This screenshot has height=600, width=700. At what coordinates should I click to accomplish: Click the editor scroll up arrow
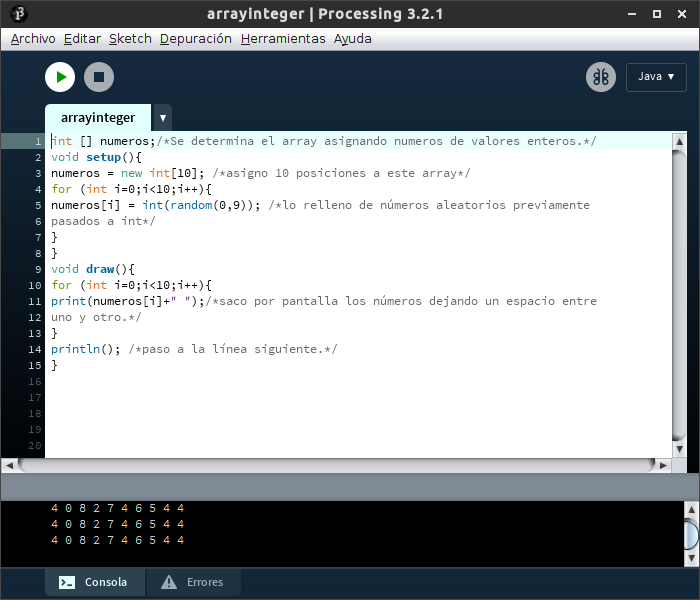click(679, 142)
